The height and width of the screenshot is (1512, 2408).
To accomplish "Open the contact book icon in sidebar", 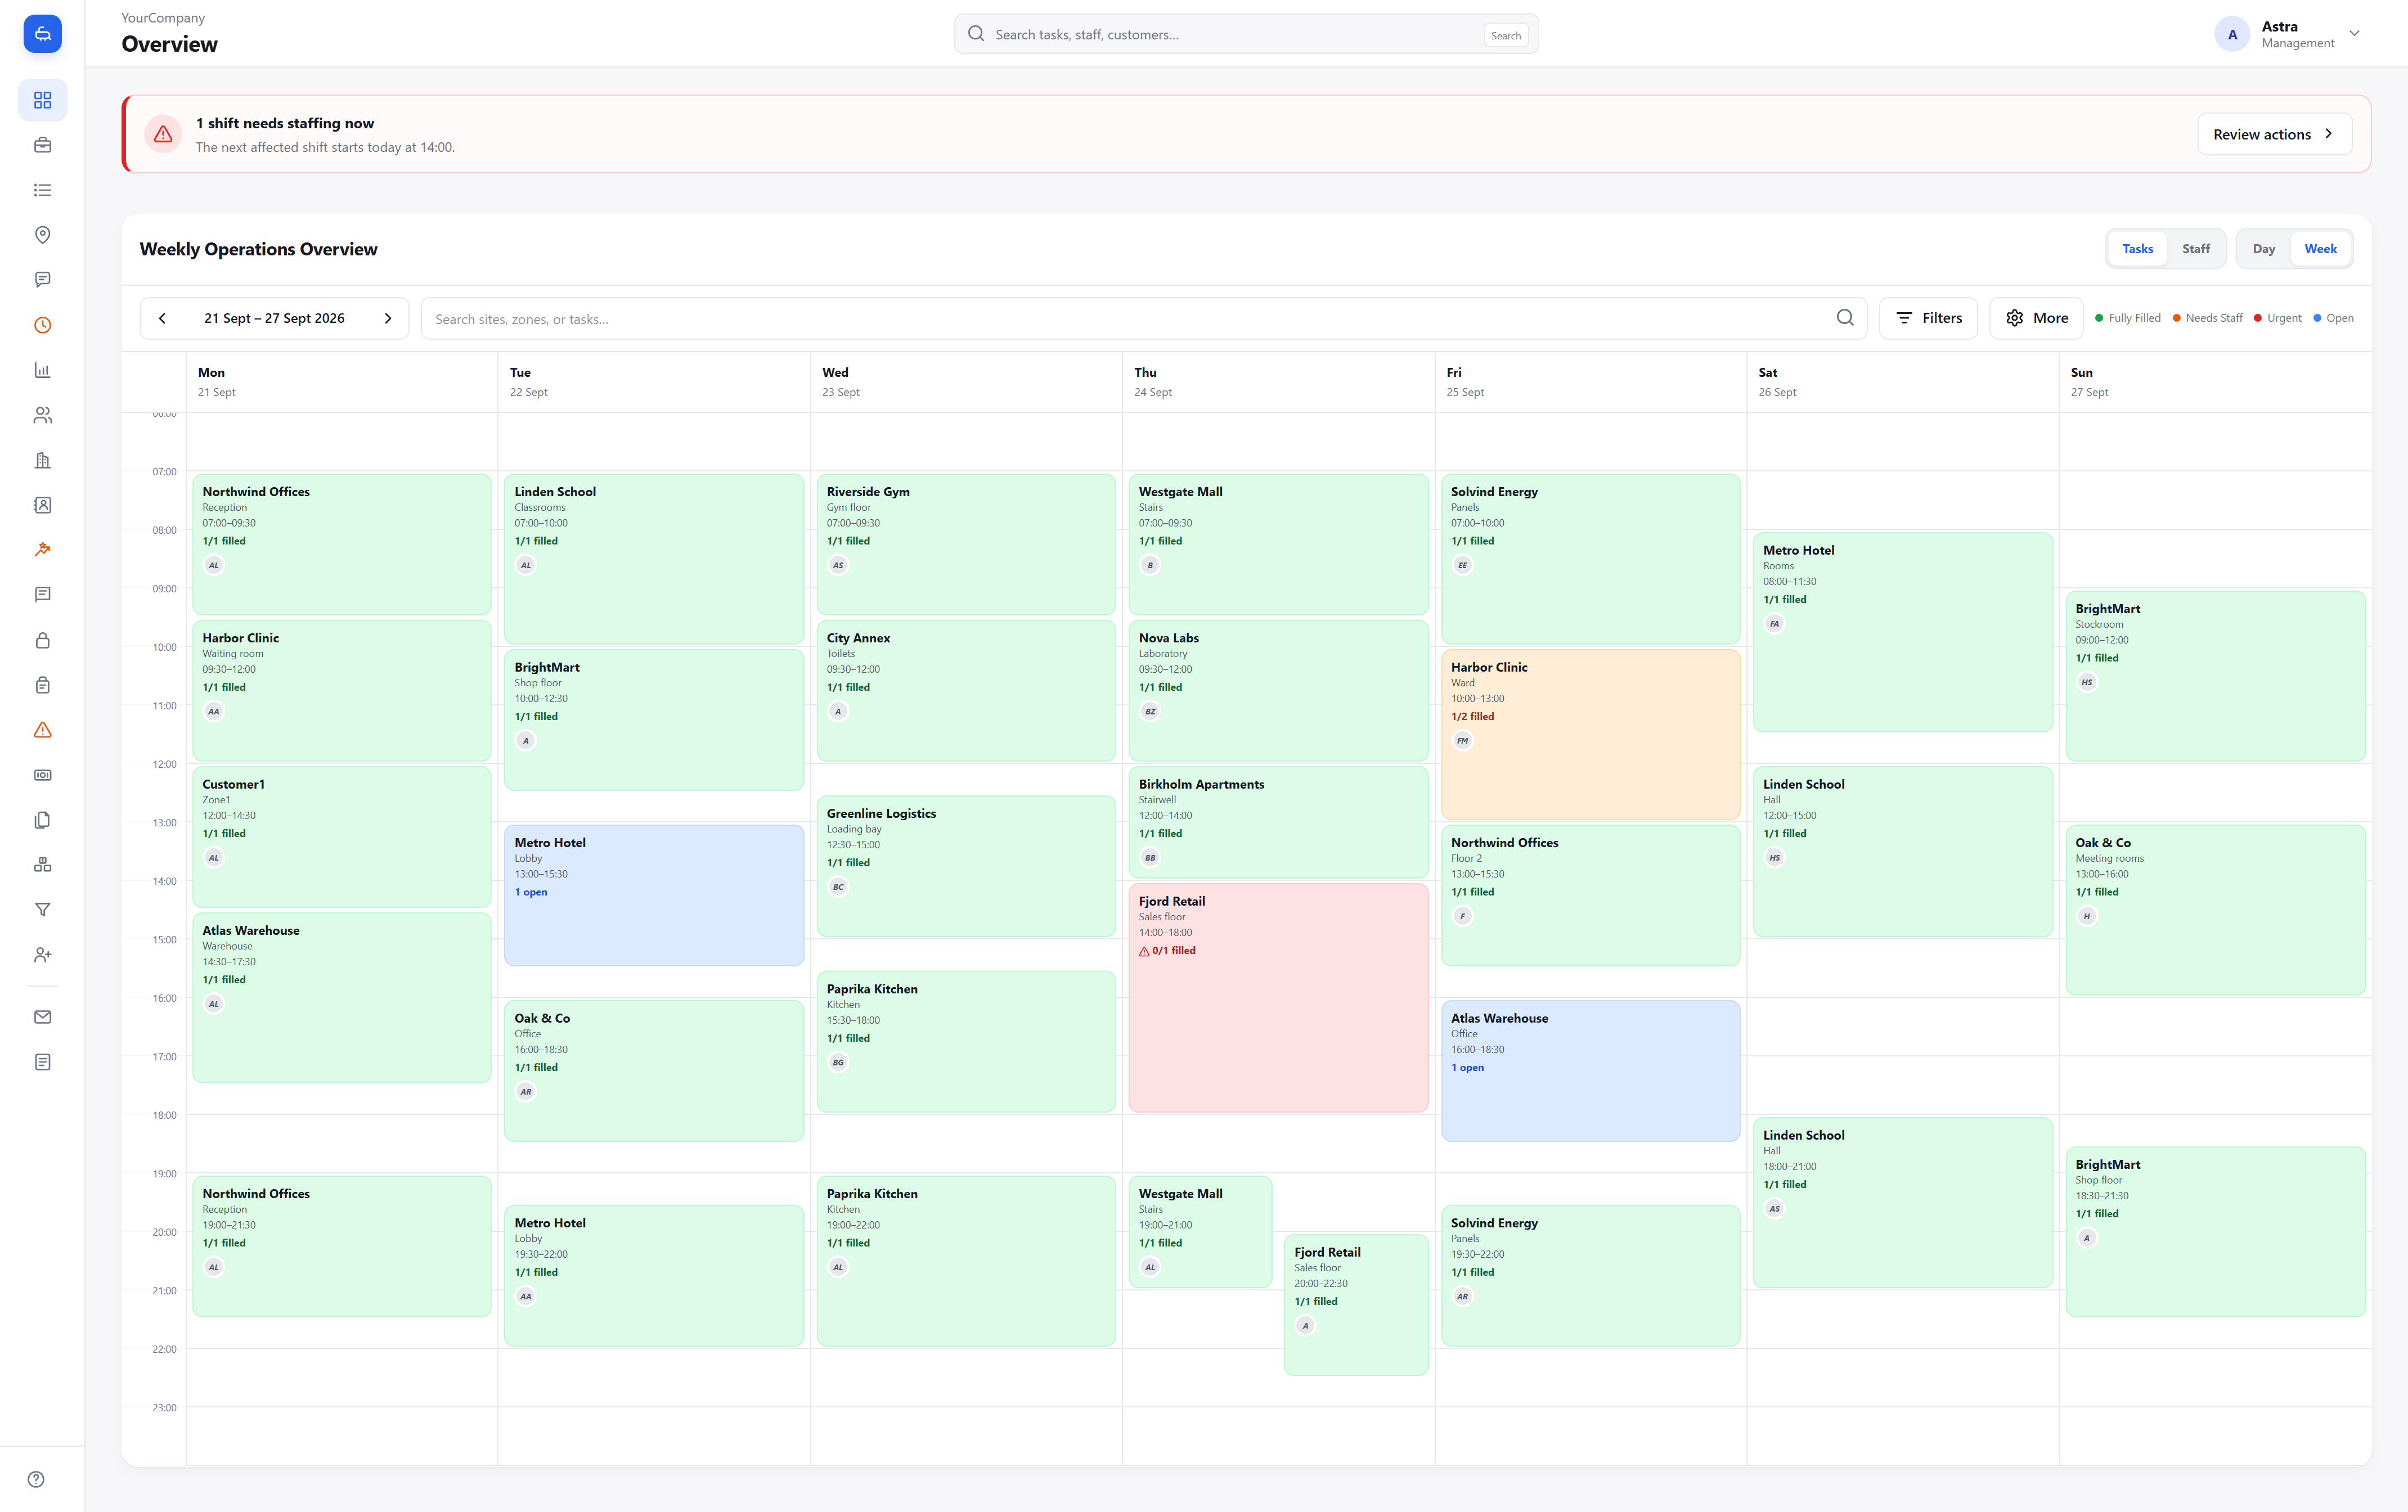I will [x=42, y=505].
